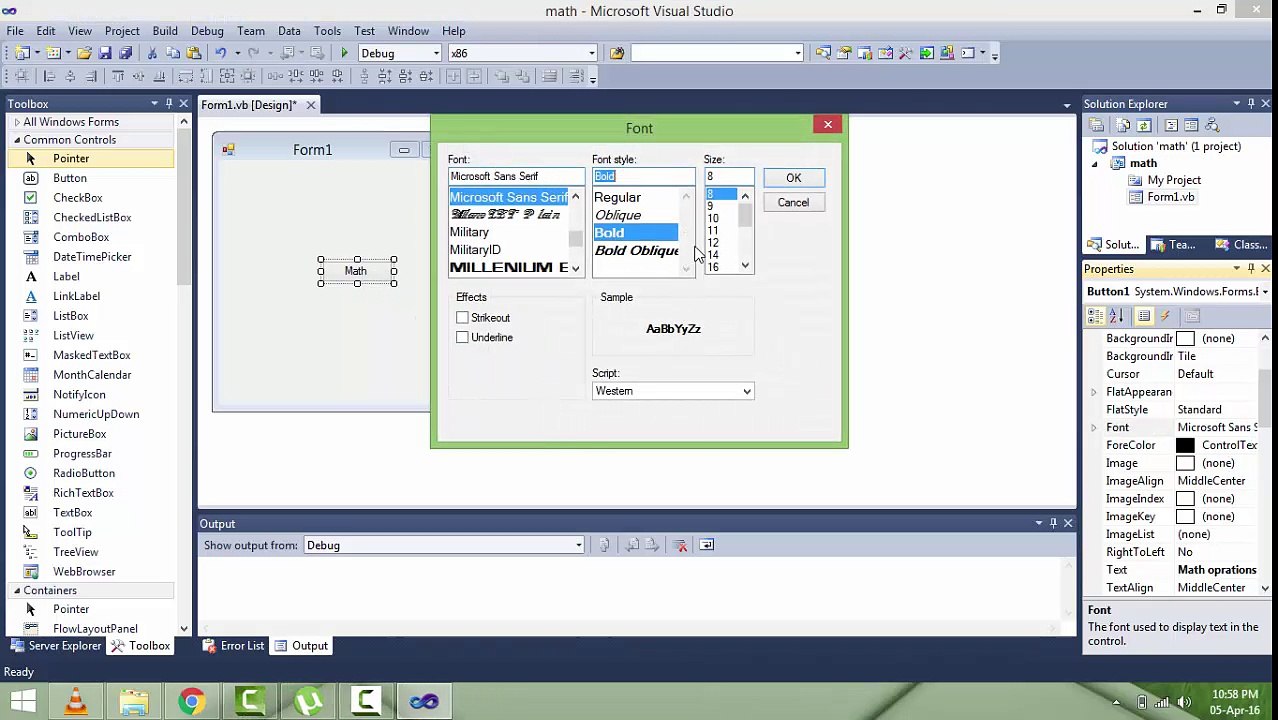
Task: Click the Font name input field
Action: click(516, 177)
